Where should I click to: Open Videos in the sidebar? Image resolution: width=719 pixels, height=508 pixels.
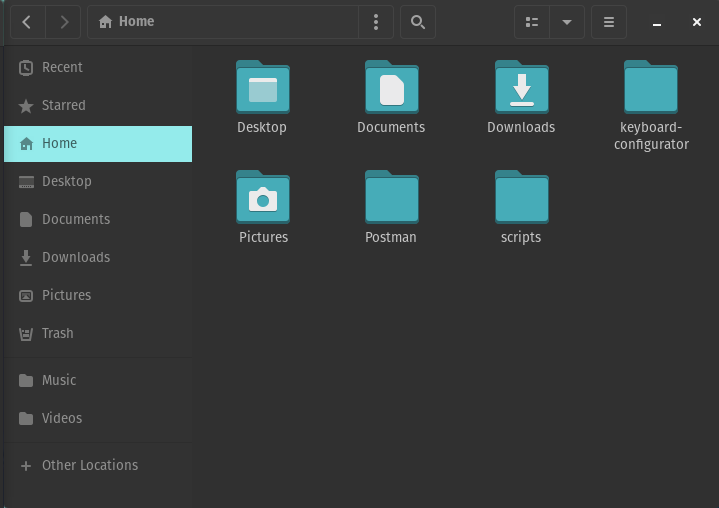click(62, 418)
